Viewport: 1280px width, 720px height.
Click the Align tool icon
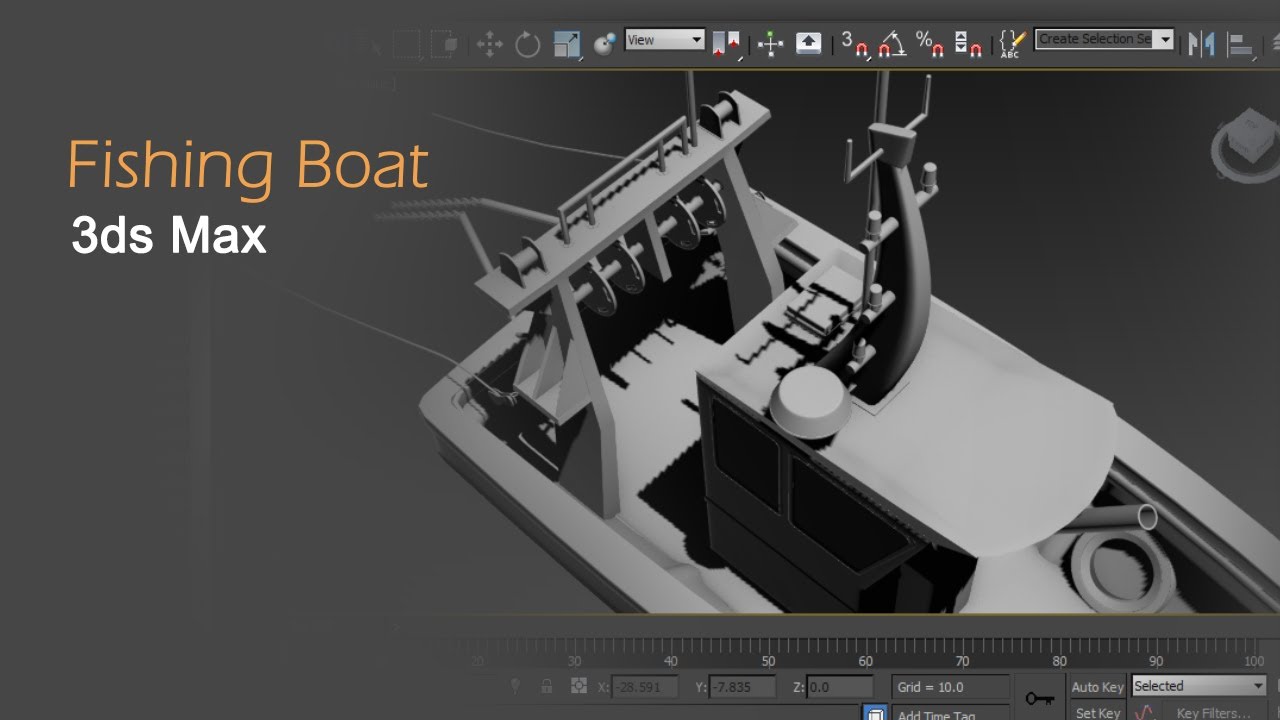pyautogui.click(x=1241, y=45)
